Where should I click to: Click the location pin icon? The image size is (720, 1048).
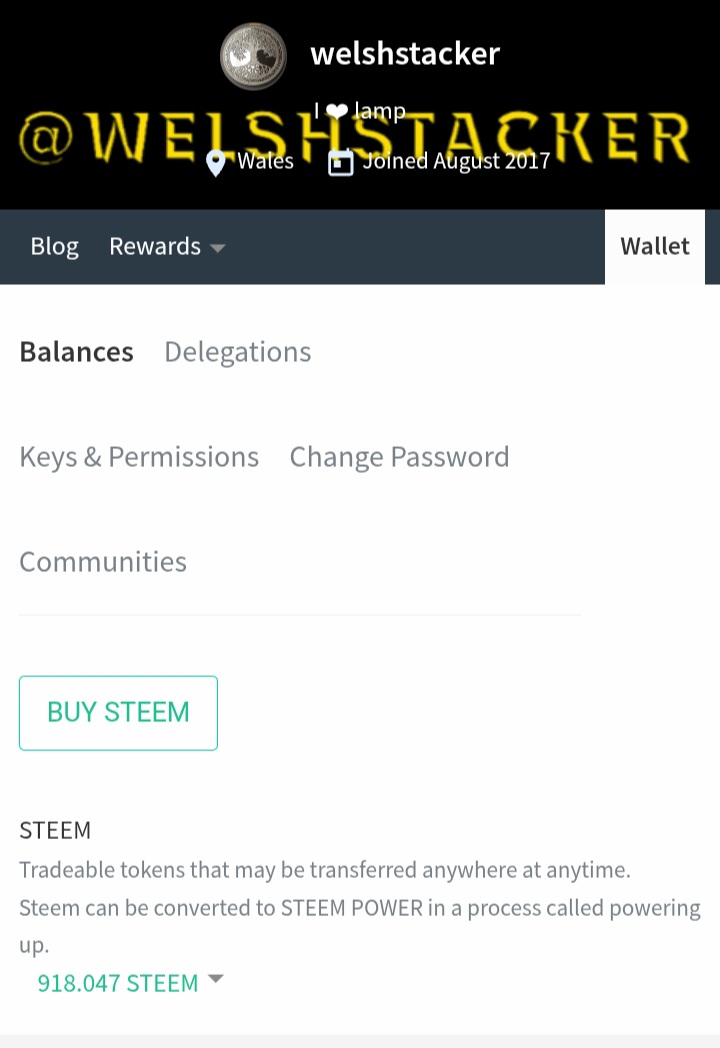point(215,163)
